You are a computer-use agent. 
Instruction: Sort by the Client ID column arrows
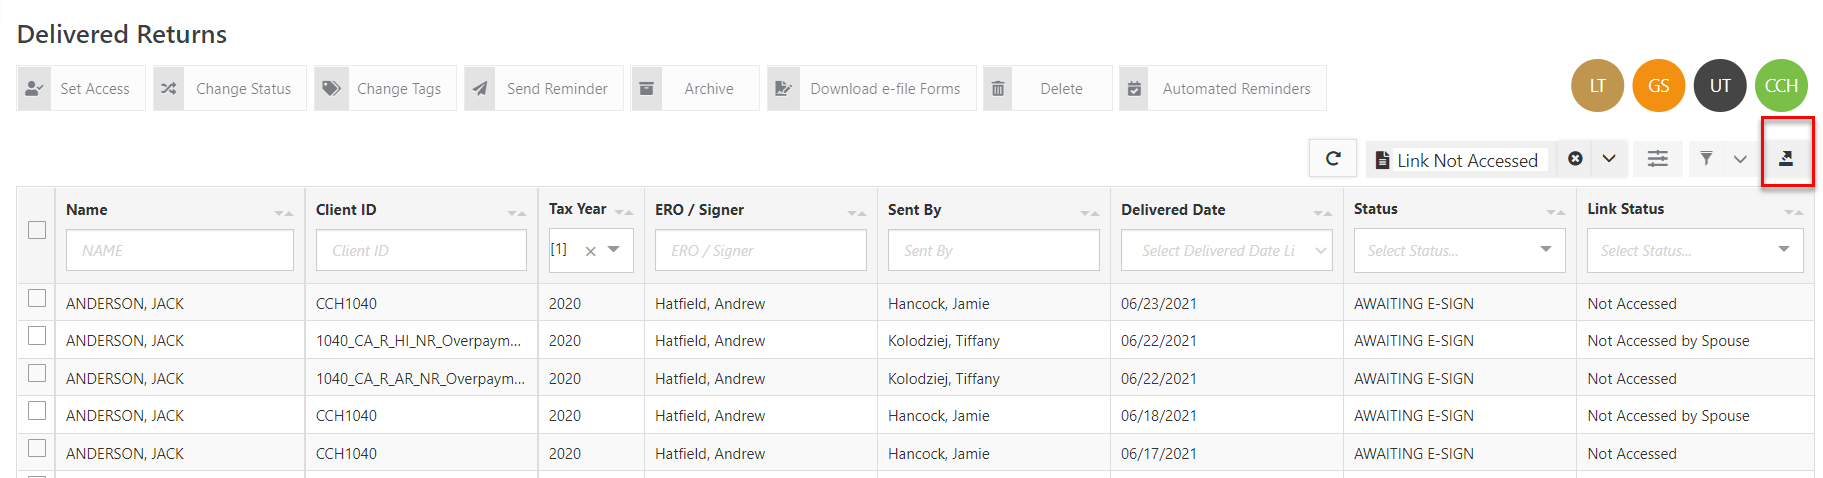point(517,212)
